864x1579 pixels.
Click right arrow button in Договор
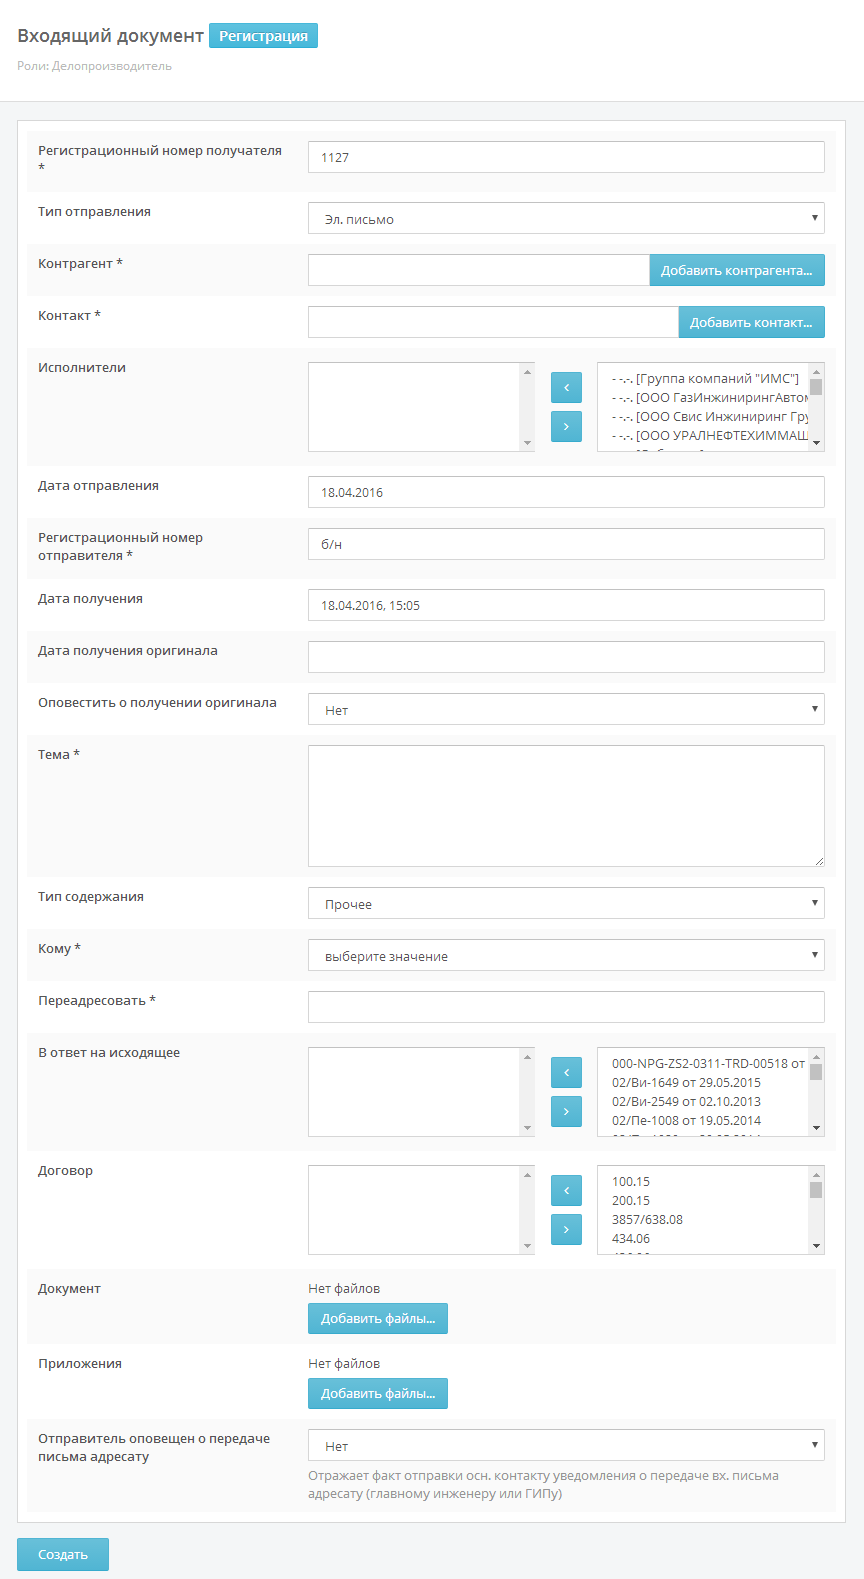point(566,1229)
